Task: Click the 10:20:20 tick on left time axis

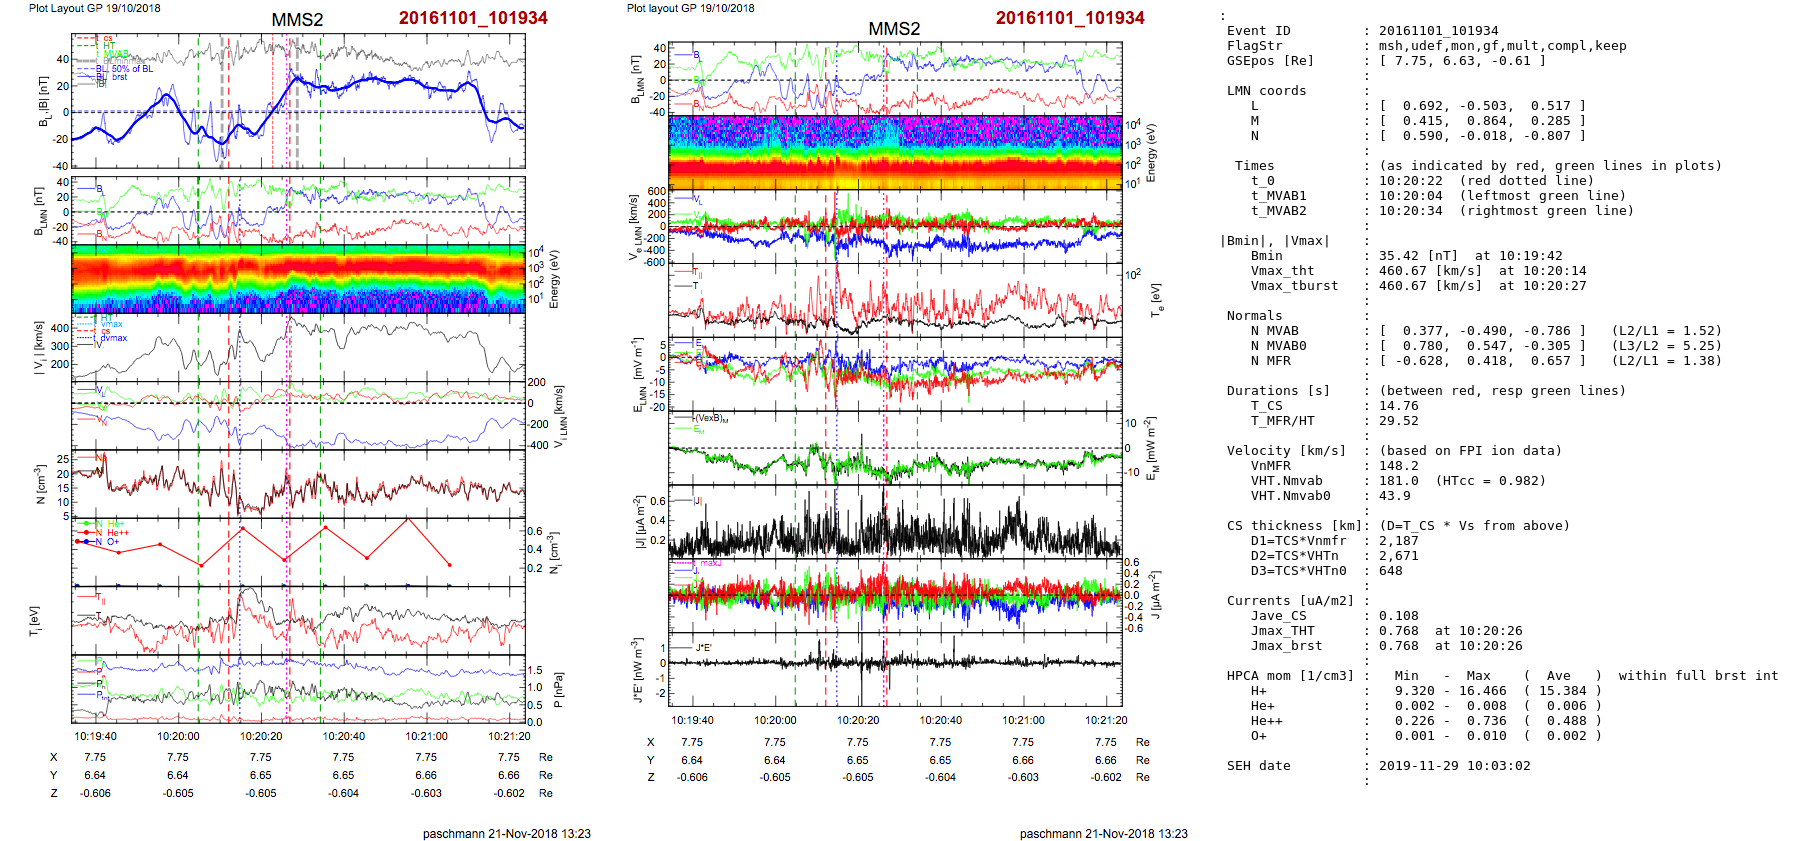Action: (x=261, y=736)
